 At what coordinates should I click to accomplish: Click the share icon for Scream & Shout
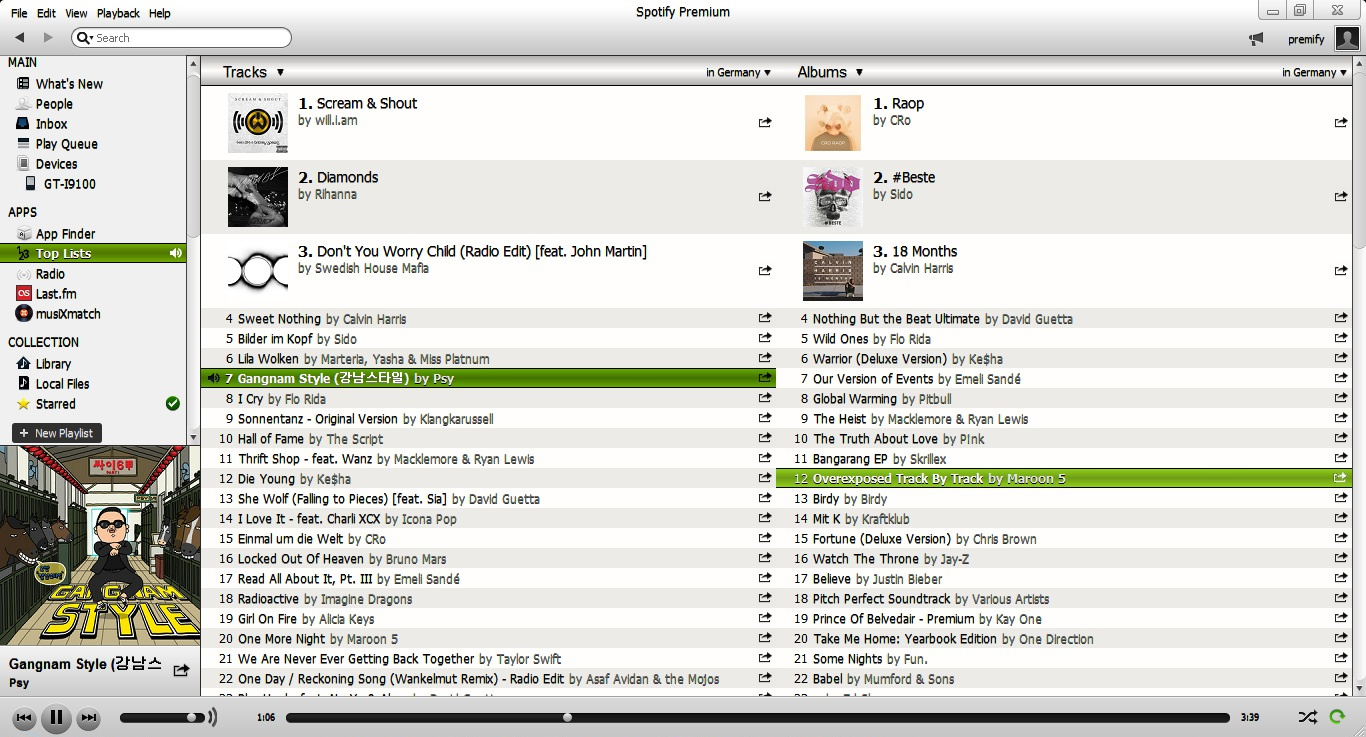765,122
